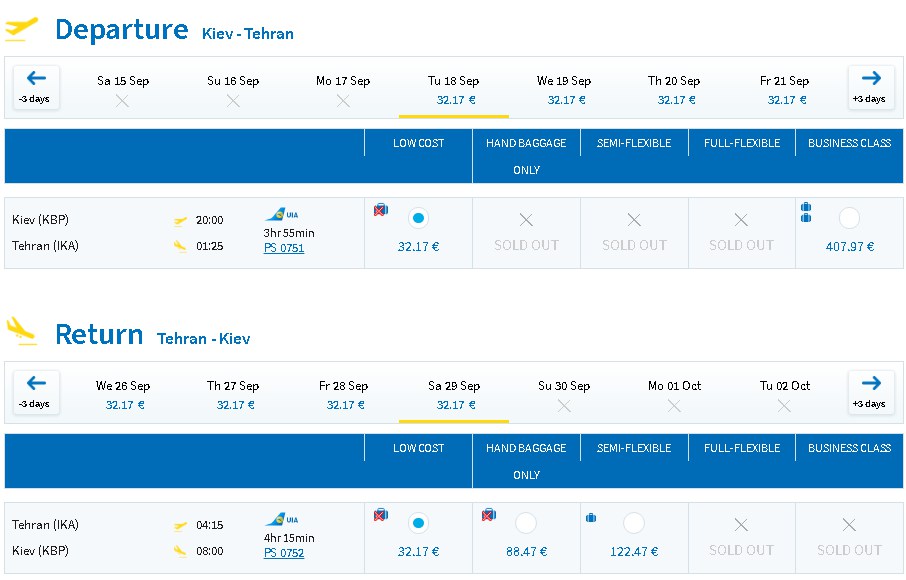Select Tu 18 Sep departure date tab
Image resolution: width=906 pixels, height=580 pixels.
tap(454, 90)
